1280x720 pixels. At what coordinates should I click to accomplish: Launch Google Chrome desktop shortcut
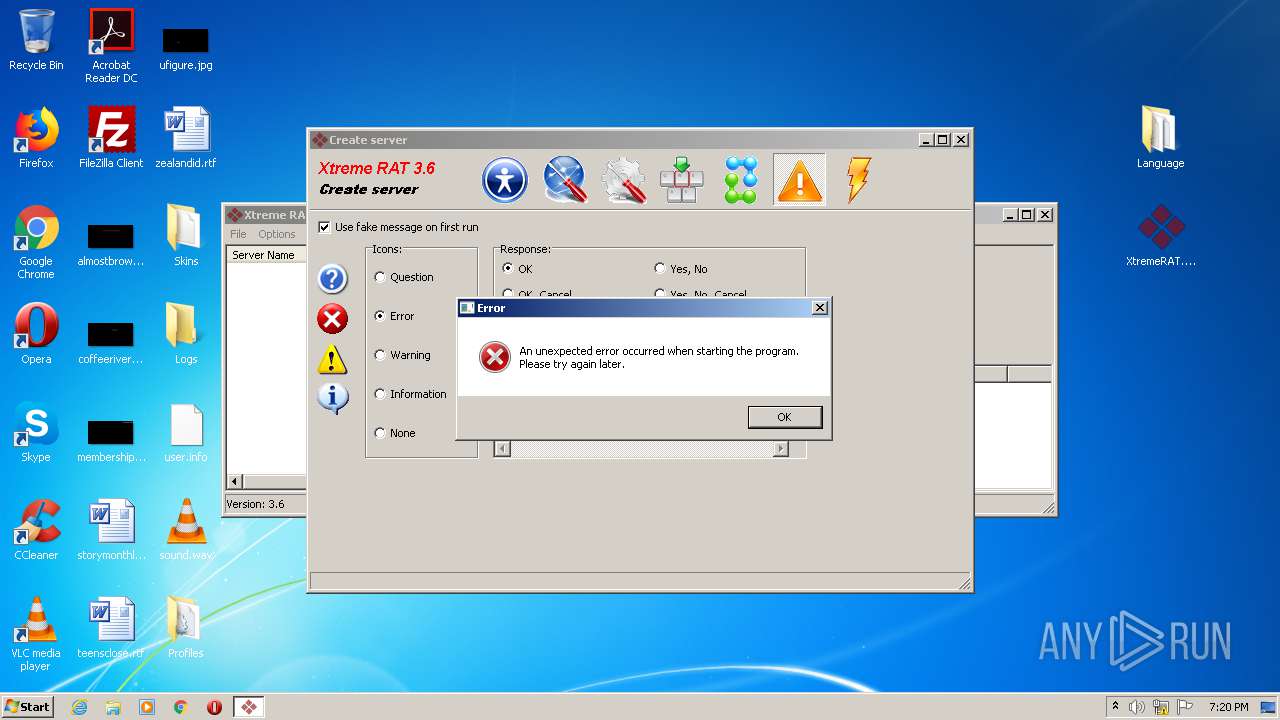36,242
